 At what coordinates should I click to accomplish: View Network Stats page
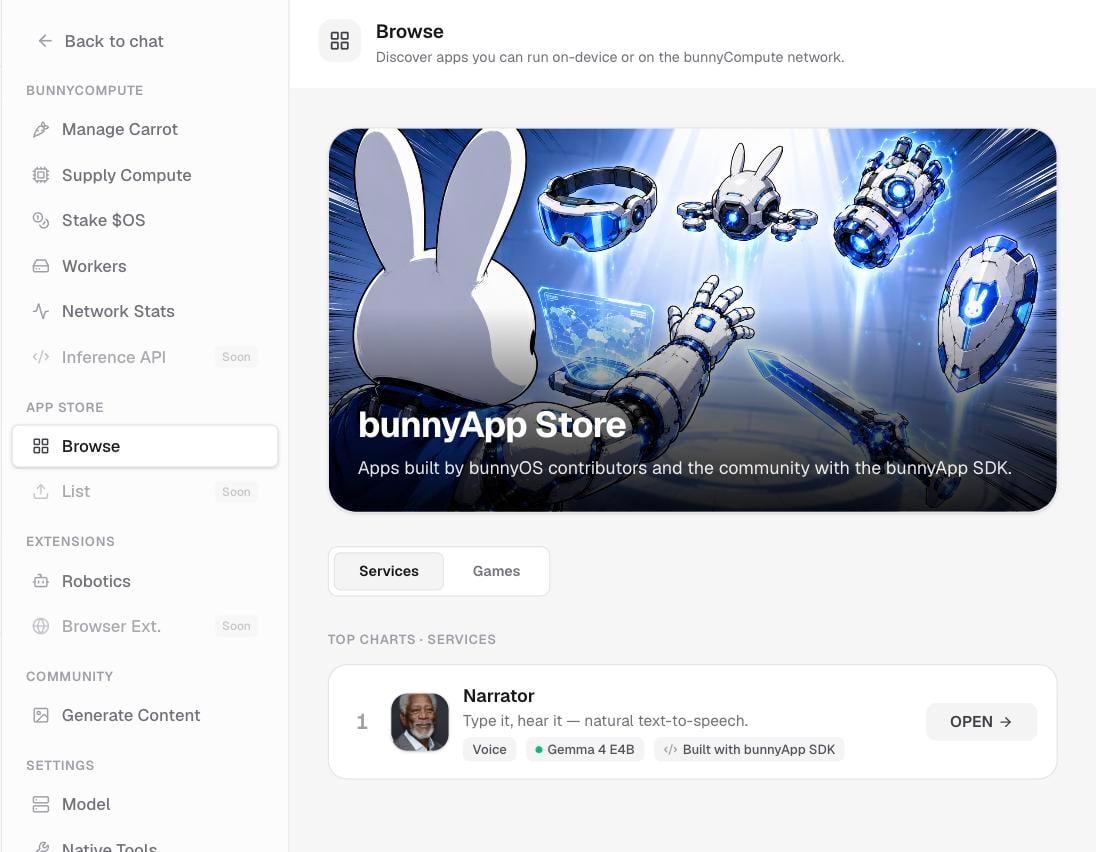pyautogui.click(x=145, y=311)
